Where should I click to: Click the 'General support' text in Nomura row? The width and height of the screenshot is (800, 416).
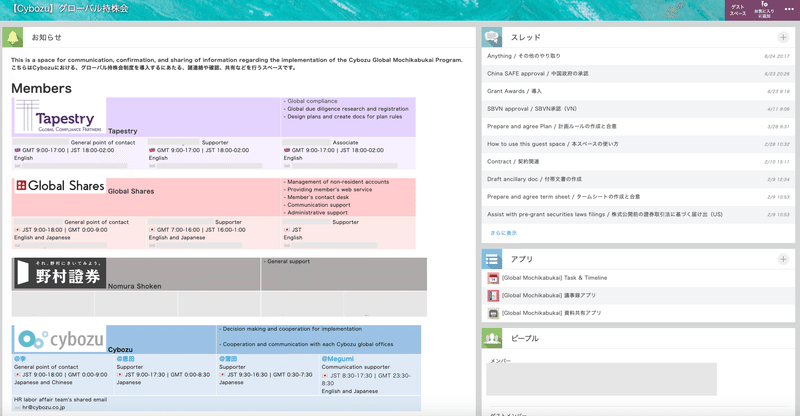(288, 261)
